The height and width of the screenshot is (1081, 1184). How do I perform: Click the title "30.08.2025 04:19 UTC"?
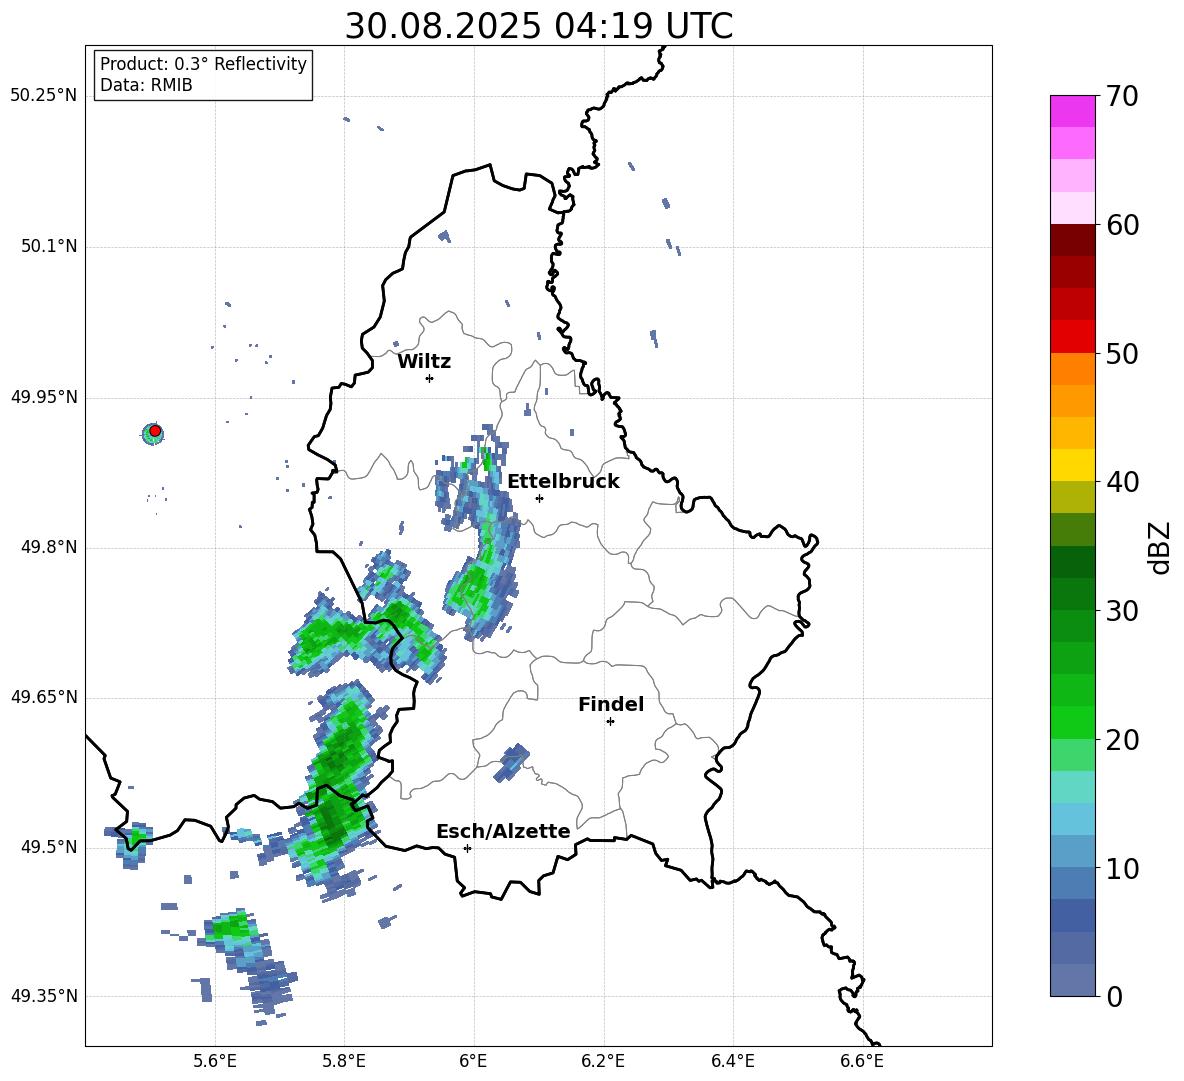coord(538,26)
